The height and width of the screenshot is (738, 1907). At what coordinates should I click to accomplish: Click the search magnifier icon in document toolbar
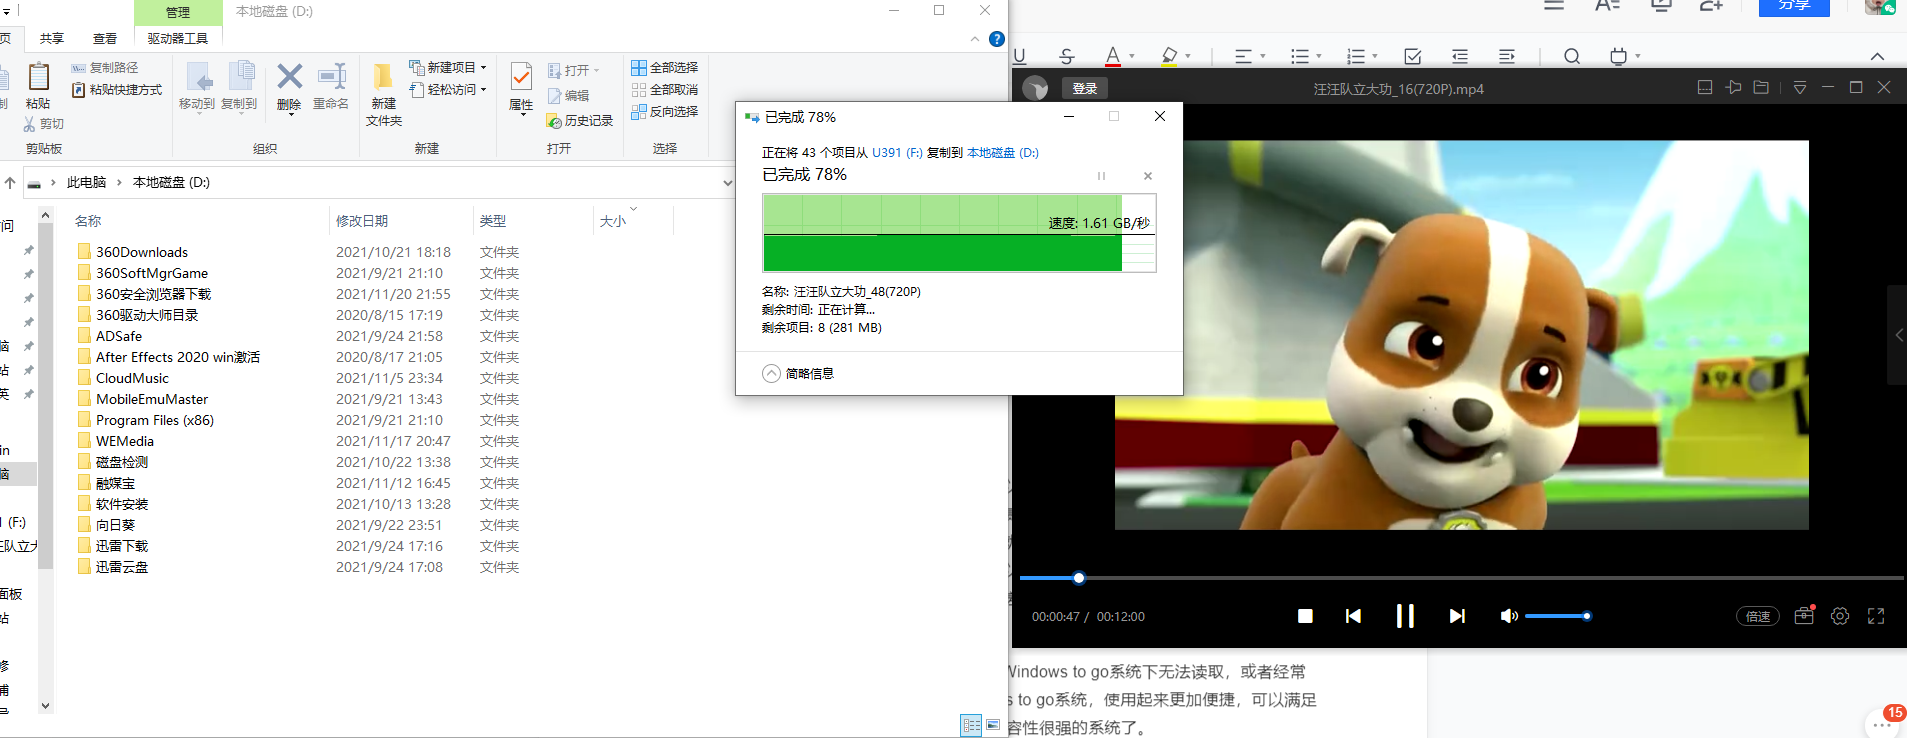1572,57
